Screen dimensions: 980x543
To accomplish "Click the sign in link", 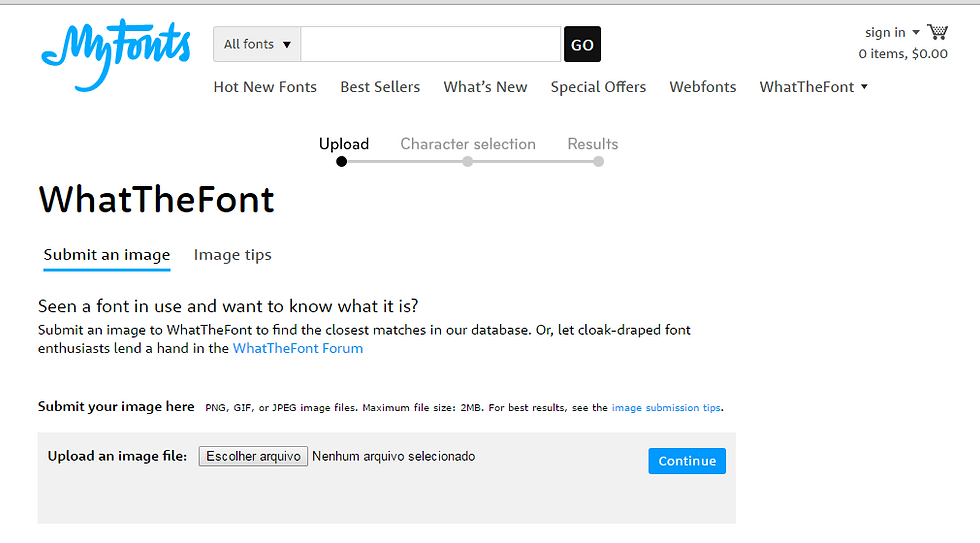I will [x=885, y=32].
